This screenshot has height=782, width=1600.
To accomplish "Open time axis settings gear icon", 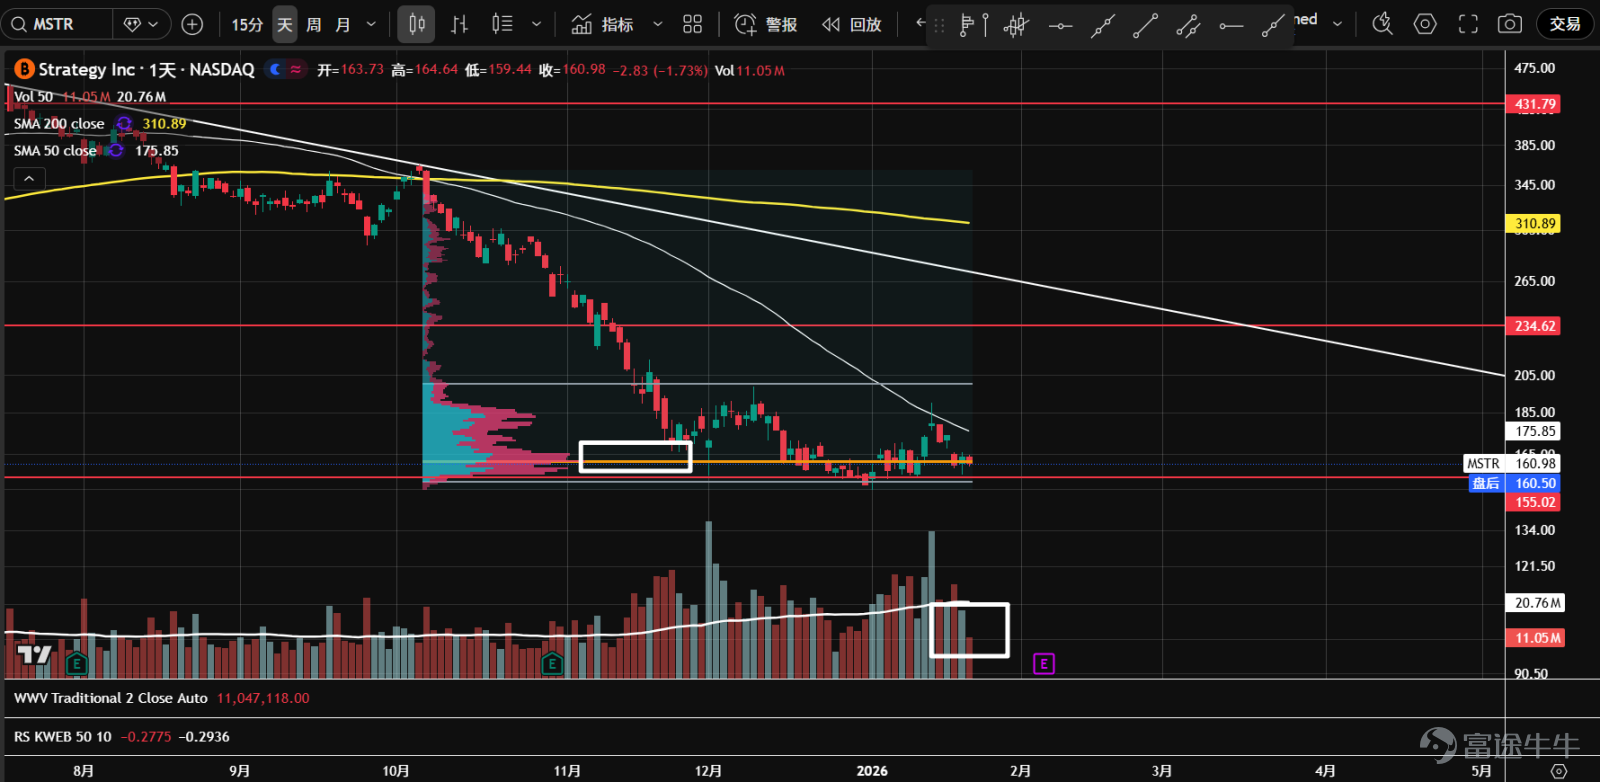I will pos(1558,771).
